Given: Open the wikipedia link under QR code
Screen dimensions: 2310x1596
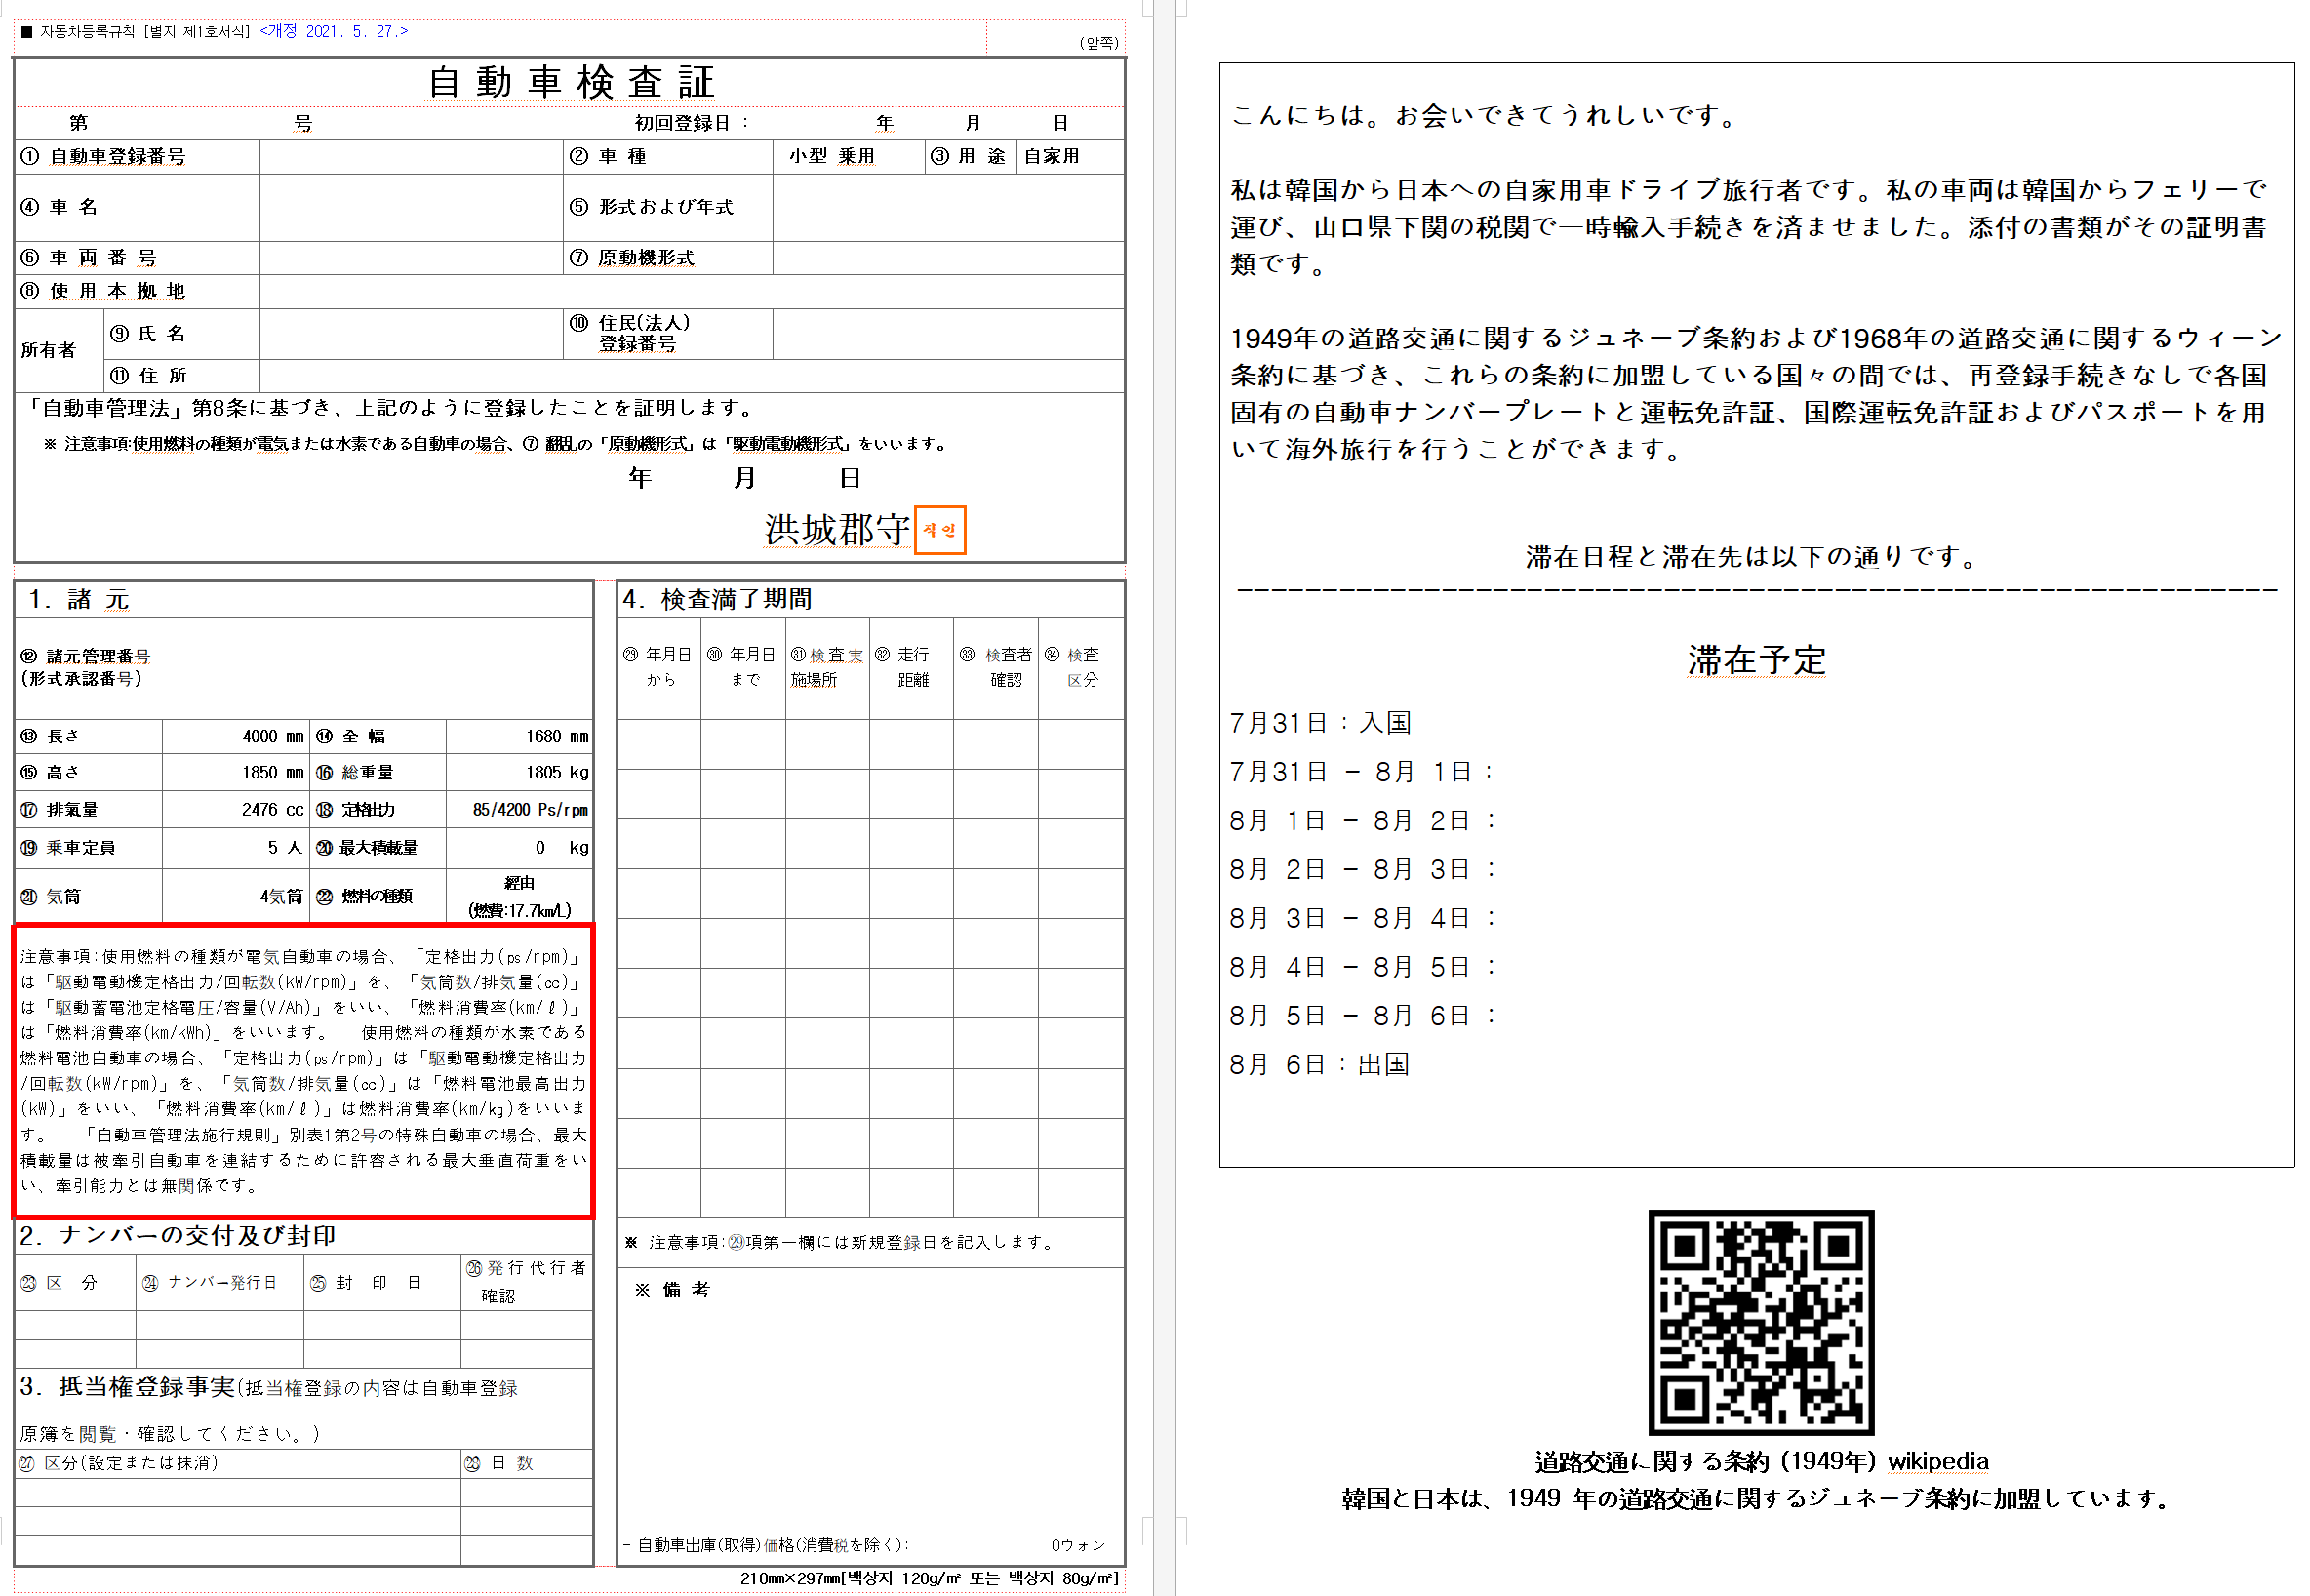Looking at the screenshot, I should 1937,1461.
